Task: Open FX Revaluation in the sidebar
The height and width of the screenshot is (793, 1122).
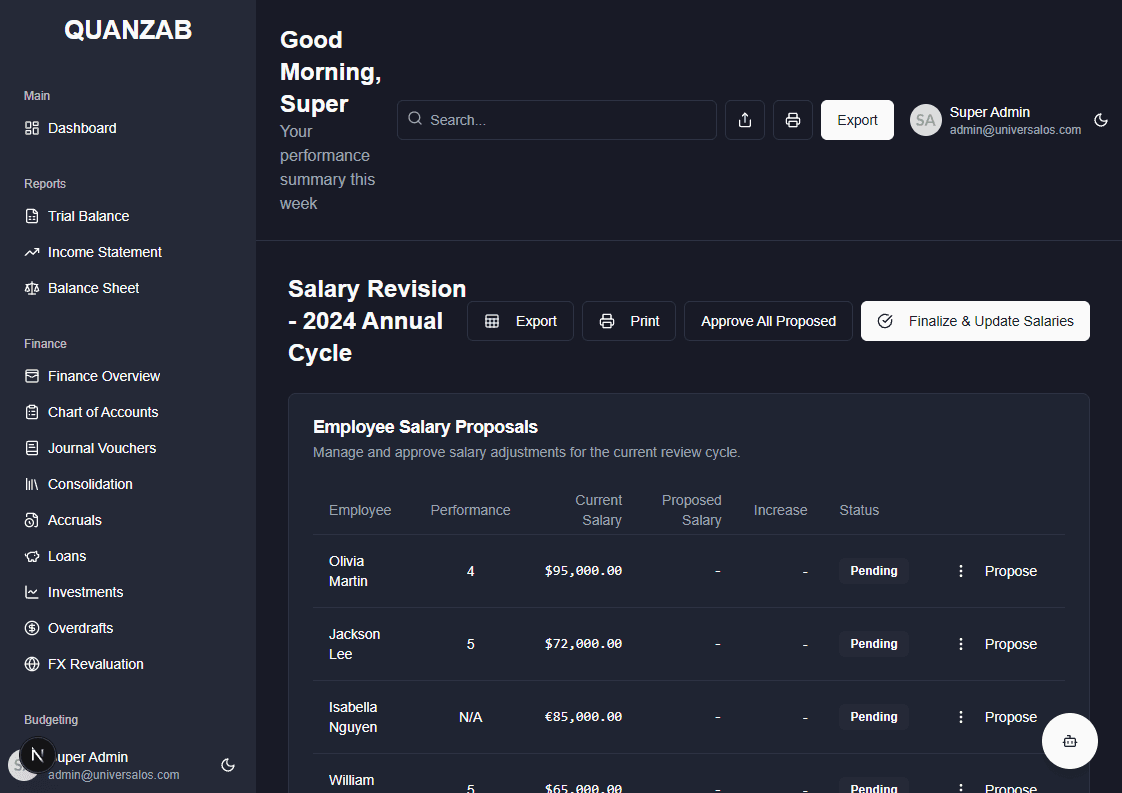Action: coord(95,664)
